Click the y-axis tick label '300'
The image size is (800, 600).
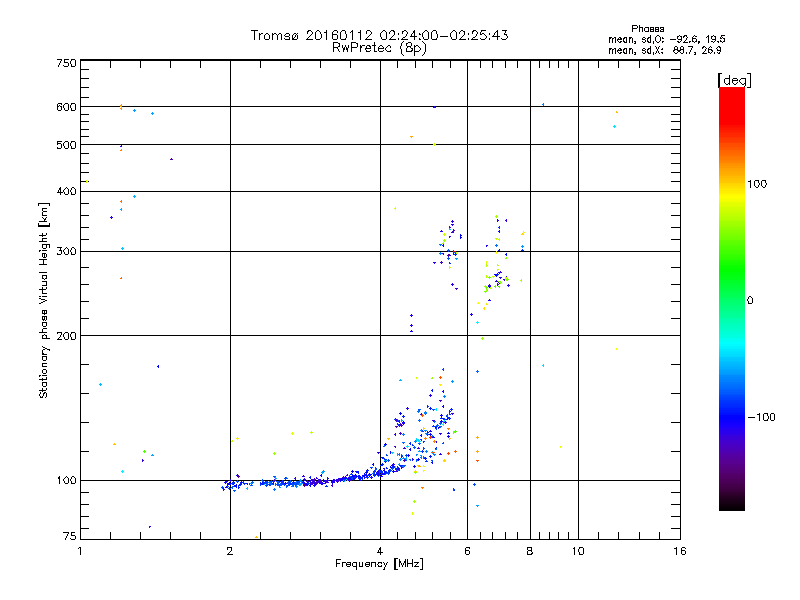(67, 252)
